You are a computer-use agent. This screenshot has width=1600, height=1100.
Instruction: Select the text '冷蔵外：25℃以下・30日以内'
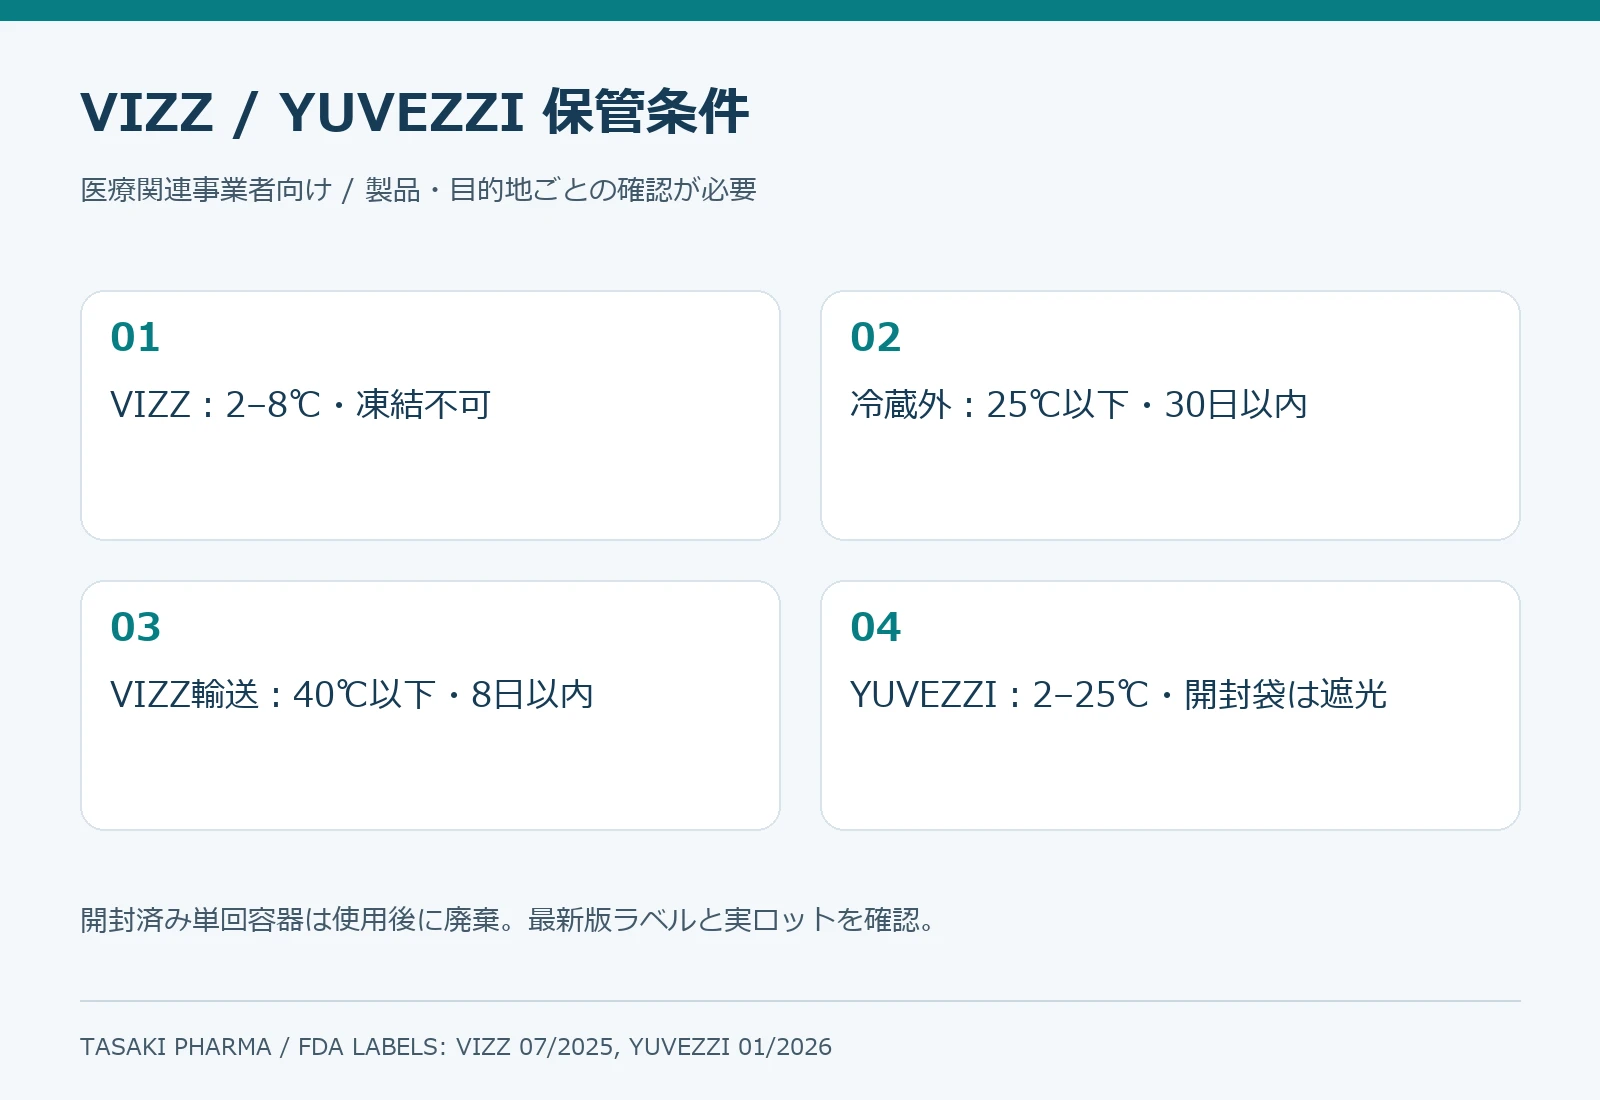pyautogui.click(x=1079, y=405)
